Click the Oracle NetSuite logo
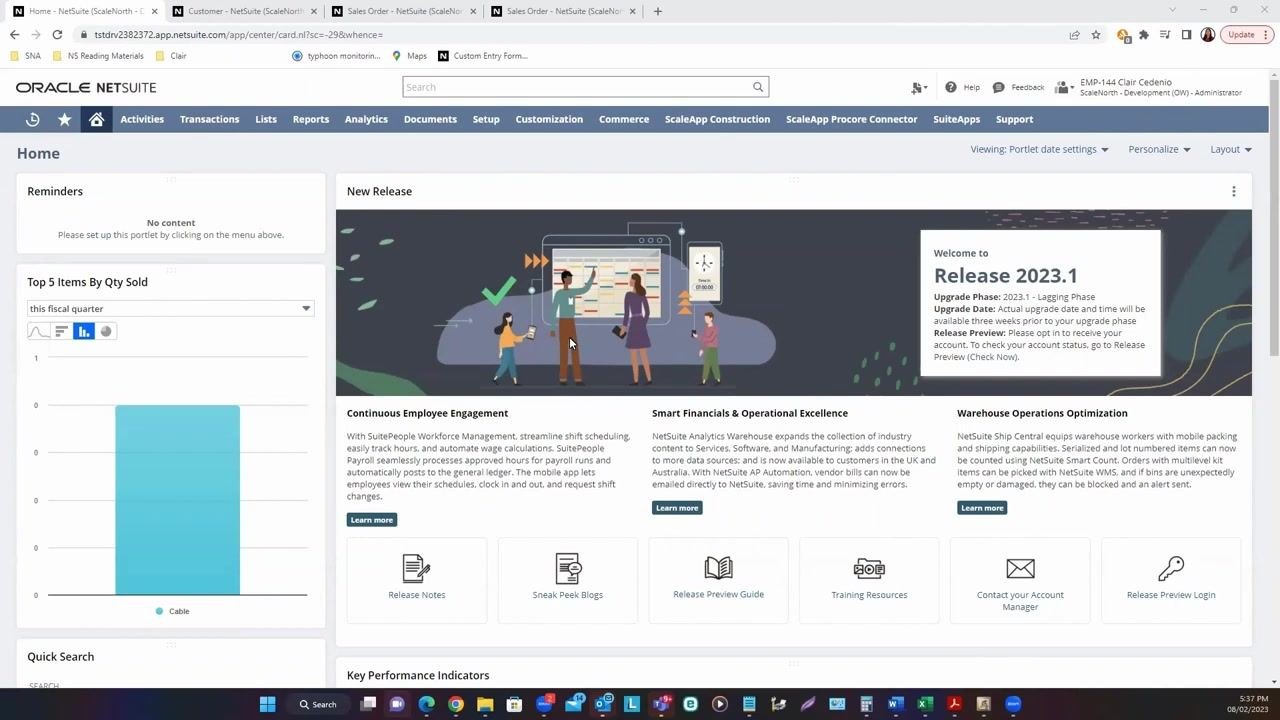The image size is (1280, 720). tap(86, 87)
